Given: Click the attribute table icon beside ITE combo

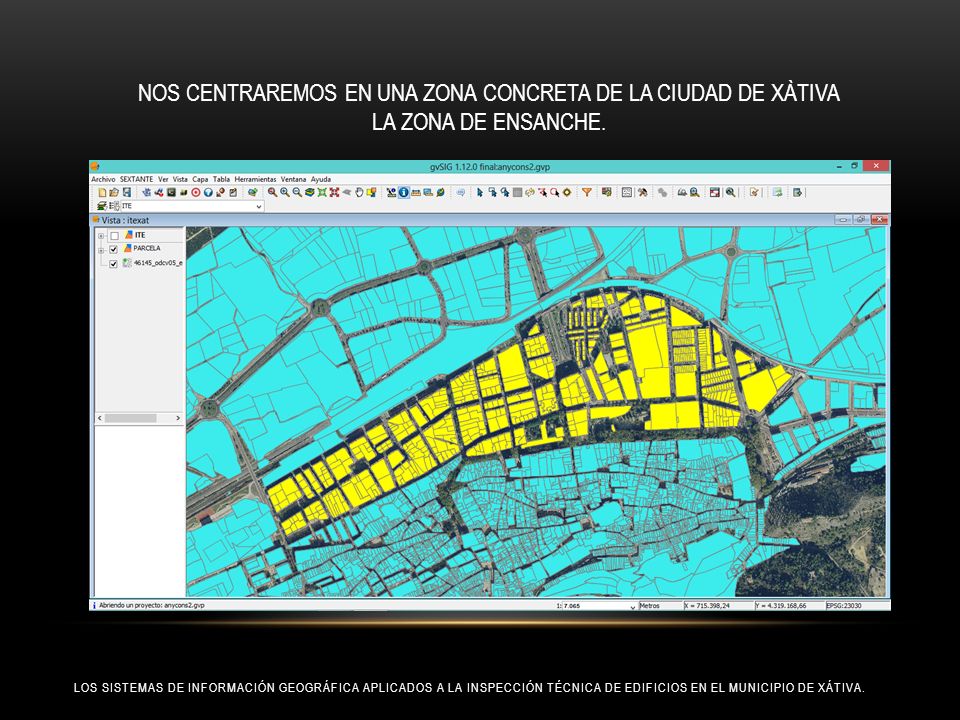Looking at the screenshot, I should pos(114,206).
